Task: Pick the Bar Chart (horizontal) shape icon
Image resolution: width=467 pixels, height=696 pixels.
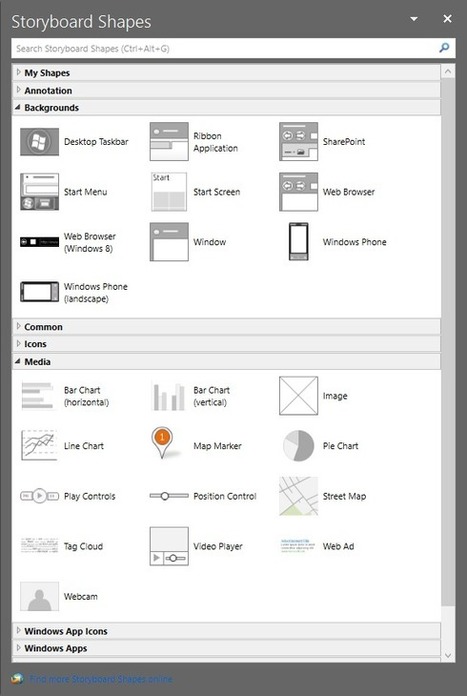Action: [39, 396]
